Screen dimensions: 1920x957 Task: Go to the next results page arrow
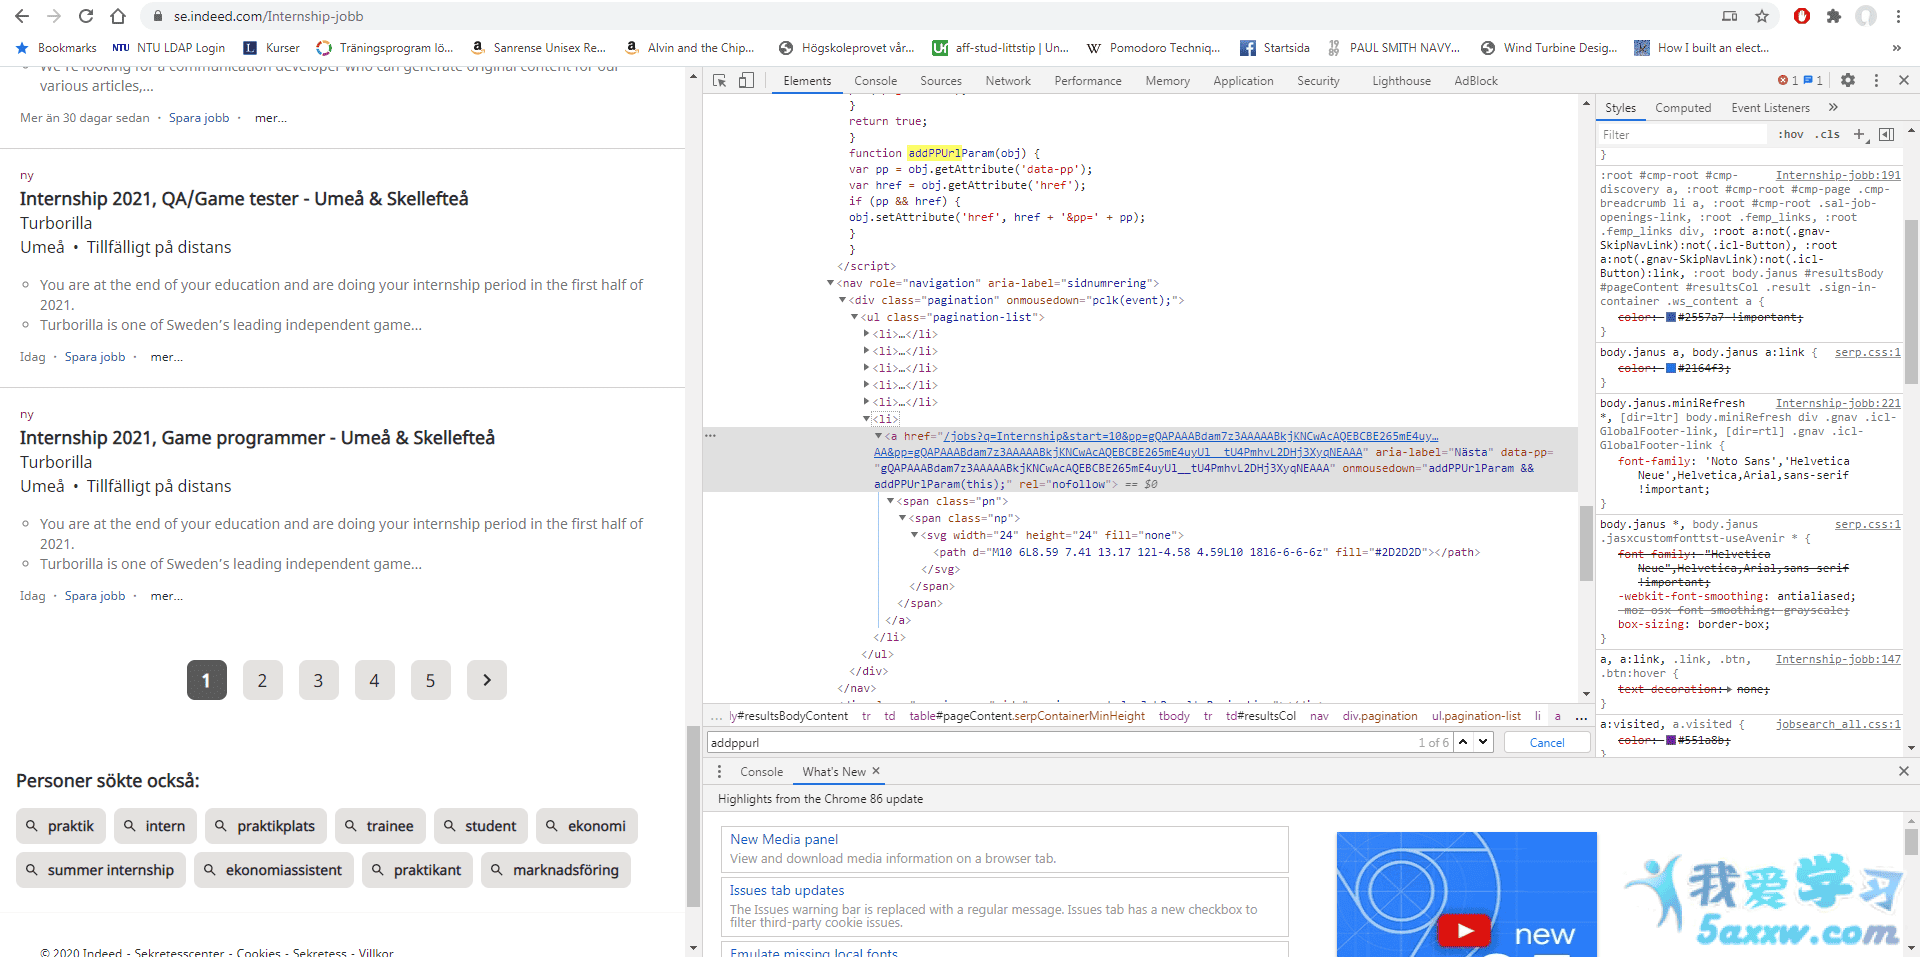pos(487,680)
